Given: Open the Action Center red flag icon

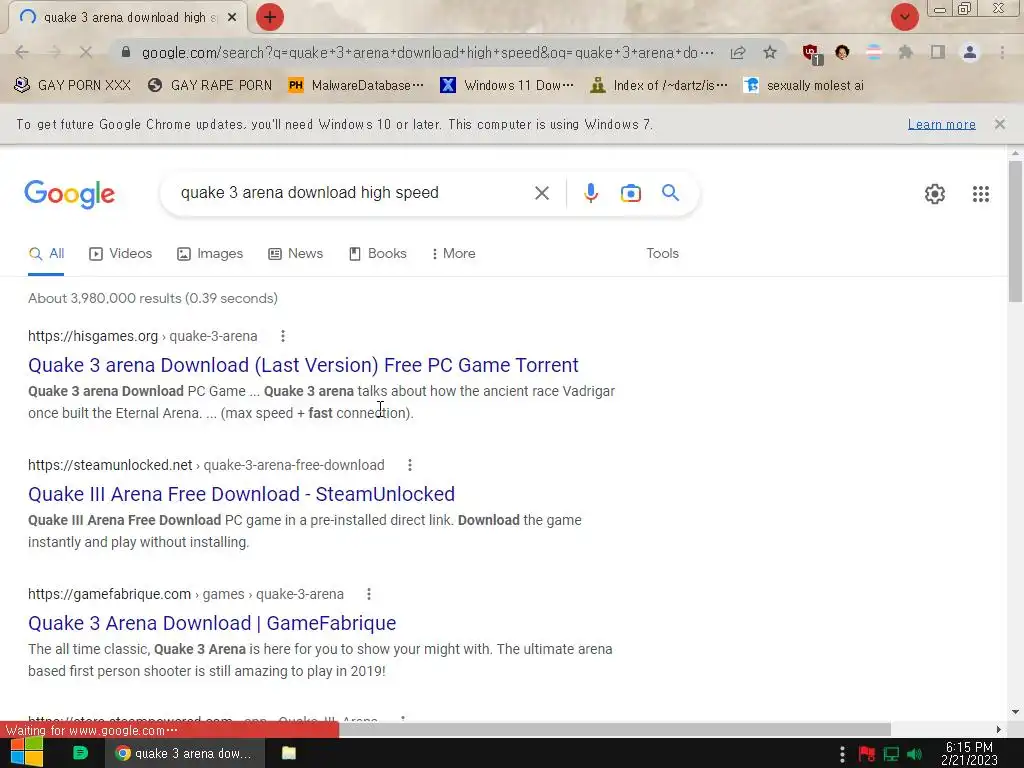Looking at the screenshot, I should [x=867, y=754].
